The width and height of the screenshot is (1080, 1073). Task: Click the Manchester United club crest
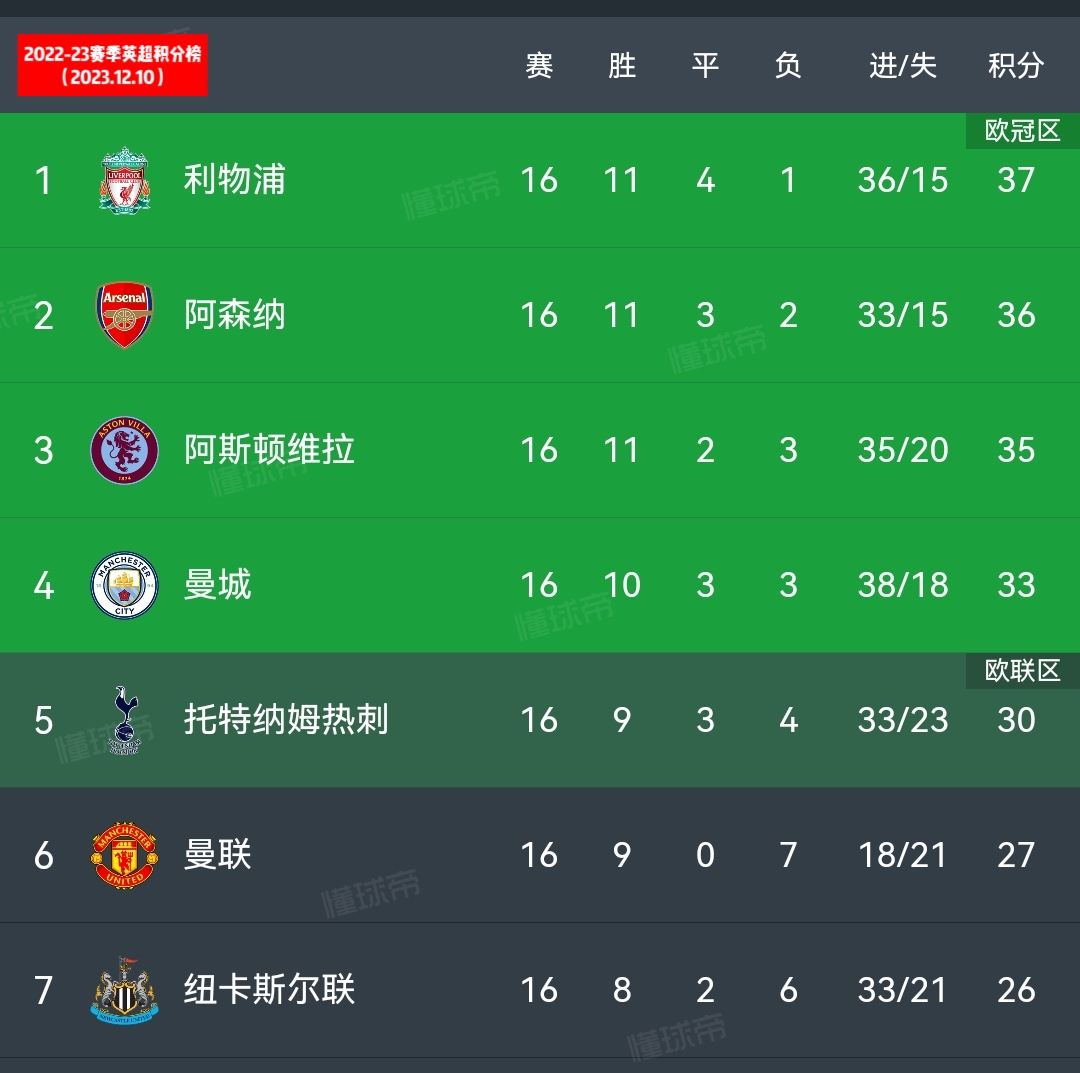click(x=125, y=855)
